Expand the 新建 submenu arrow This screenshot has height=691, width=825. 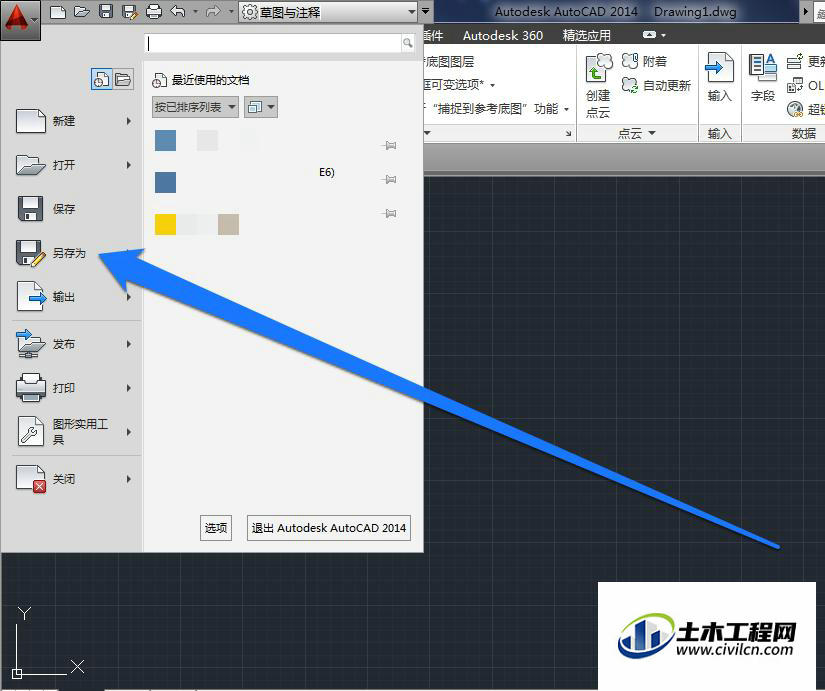pos(128,121)
